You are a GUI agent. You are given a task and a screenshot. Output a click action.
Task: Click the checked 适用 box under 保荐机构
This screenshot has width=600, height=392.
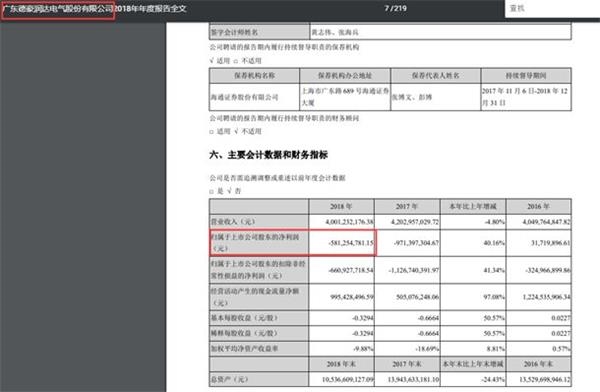pyautogui.click(x=212, y=61)
